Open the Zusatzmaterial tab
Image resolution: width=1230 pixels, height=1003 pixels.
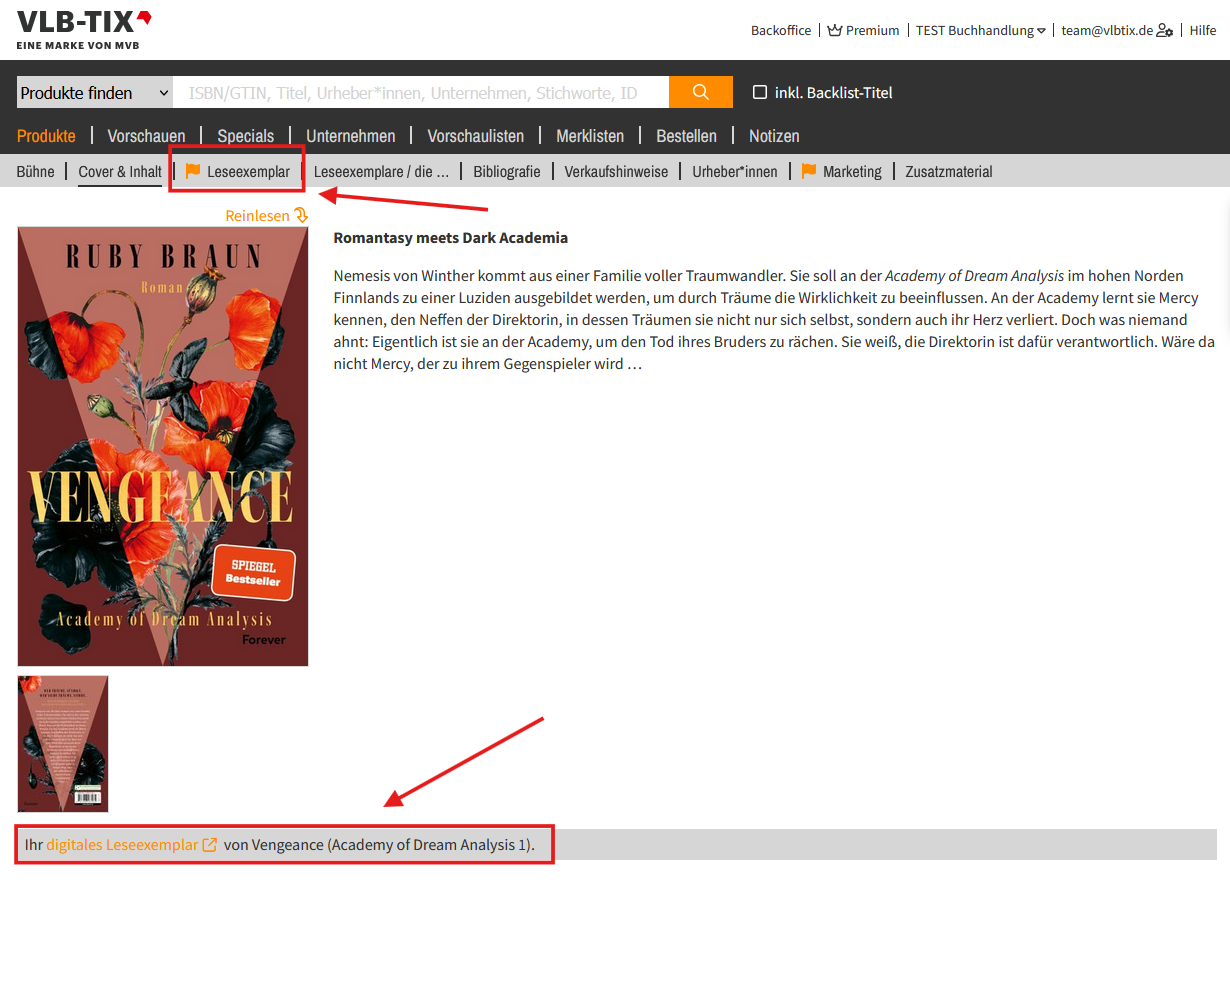949,172
